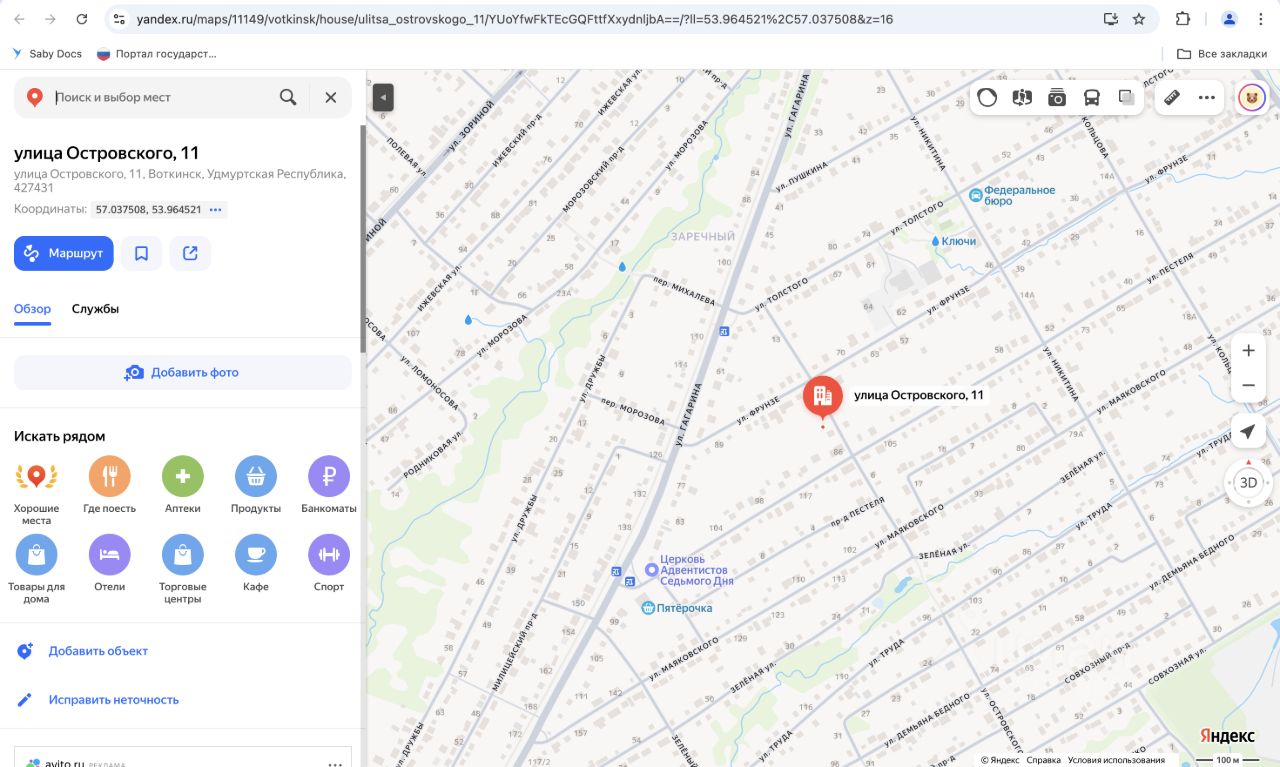Open the Пятёрочка place on the map
This screenshot has width=1280, height=767.
(677, 608)
